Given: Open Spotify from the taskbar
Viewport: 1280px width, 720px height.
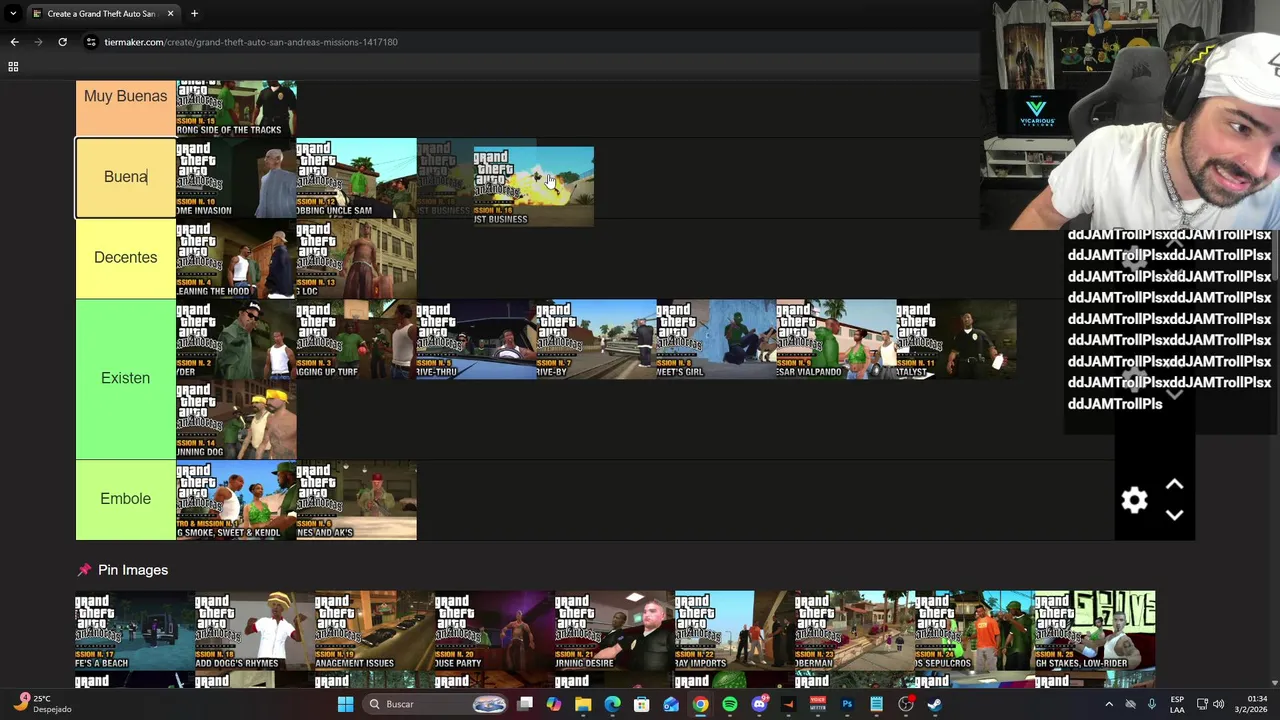Looking at the screenshot, I should tap(730, 704).
